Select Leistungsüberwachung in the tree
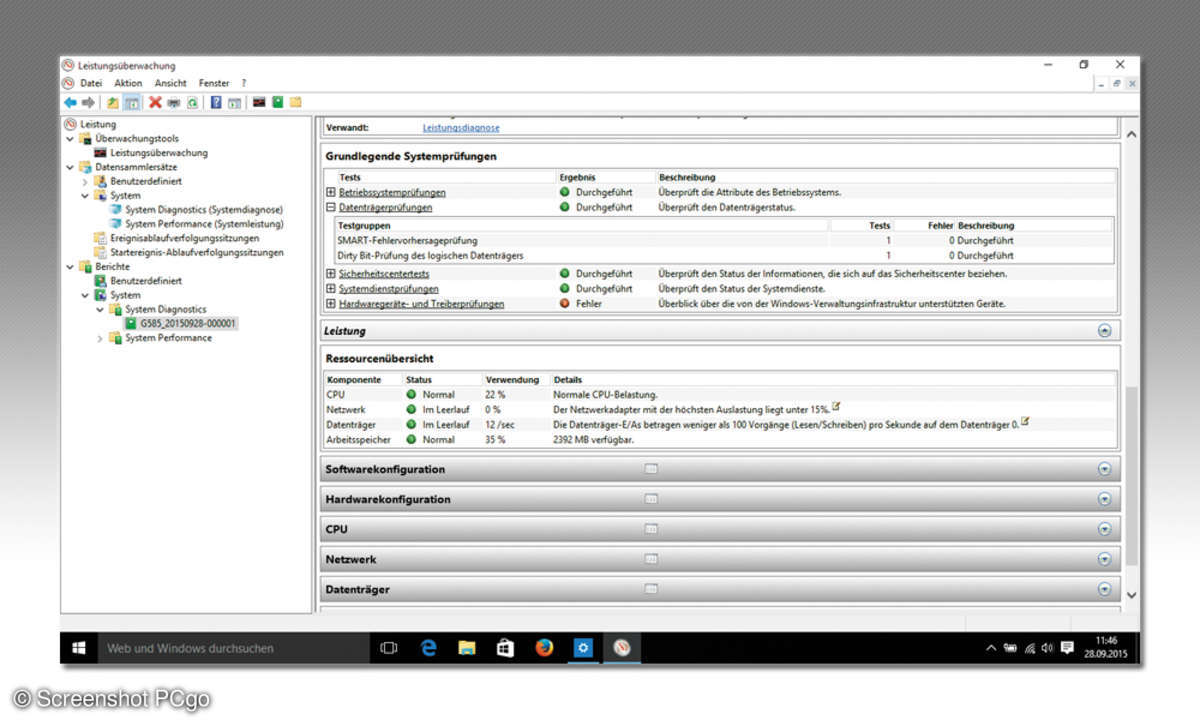The height and width of the screenshot is (720, 1200). 159,153
